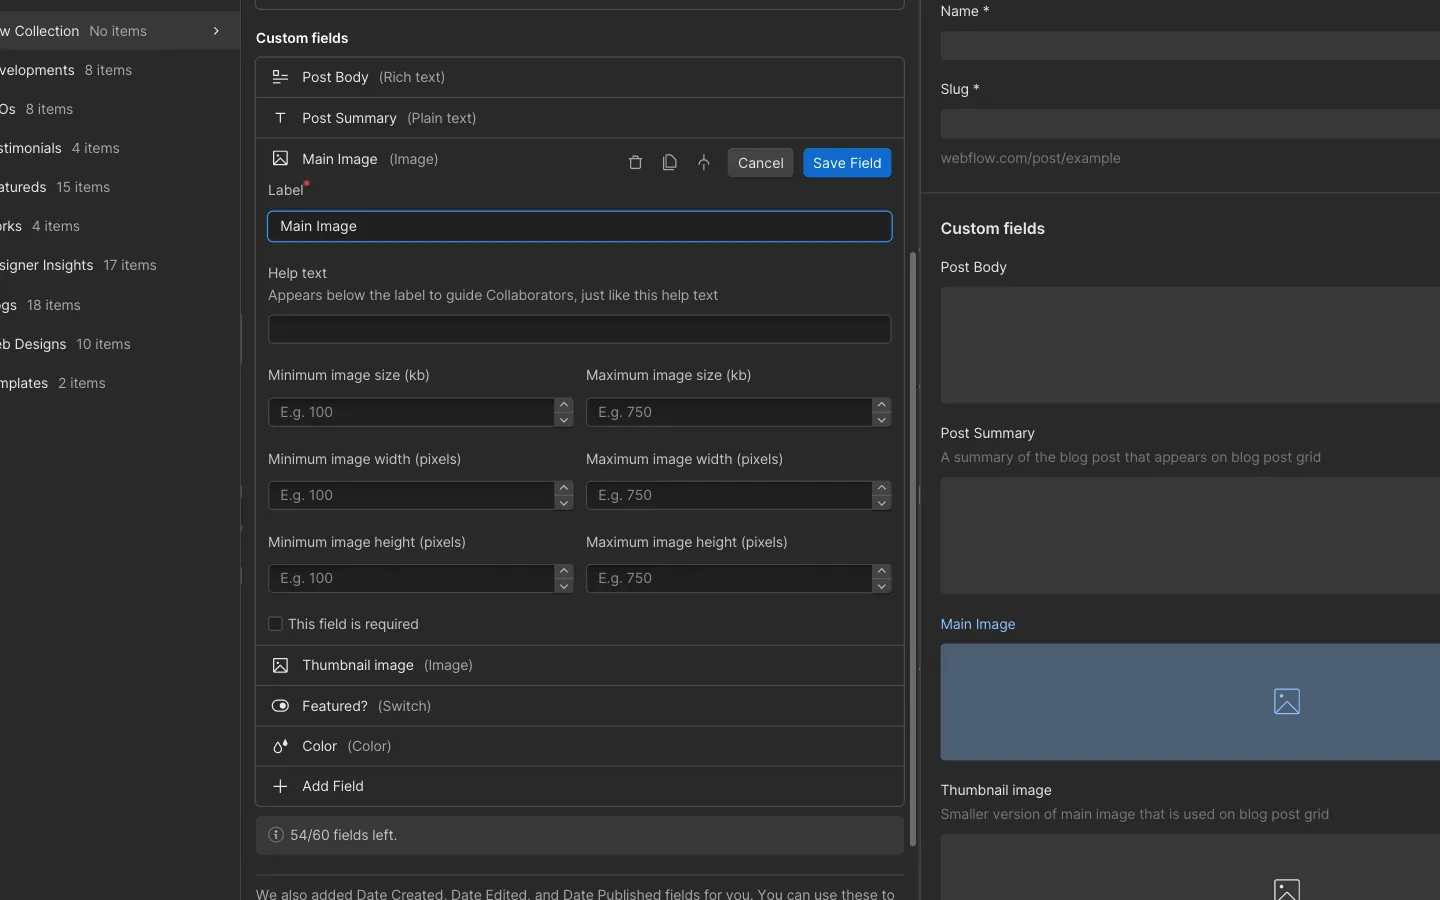
Task: Increase the maximum image height stepper
Action: click(881, 571)
